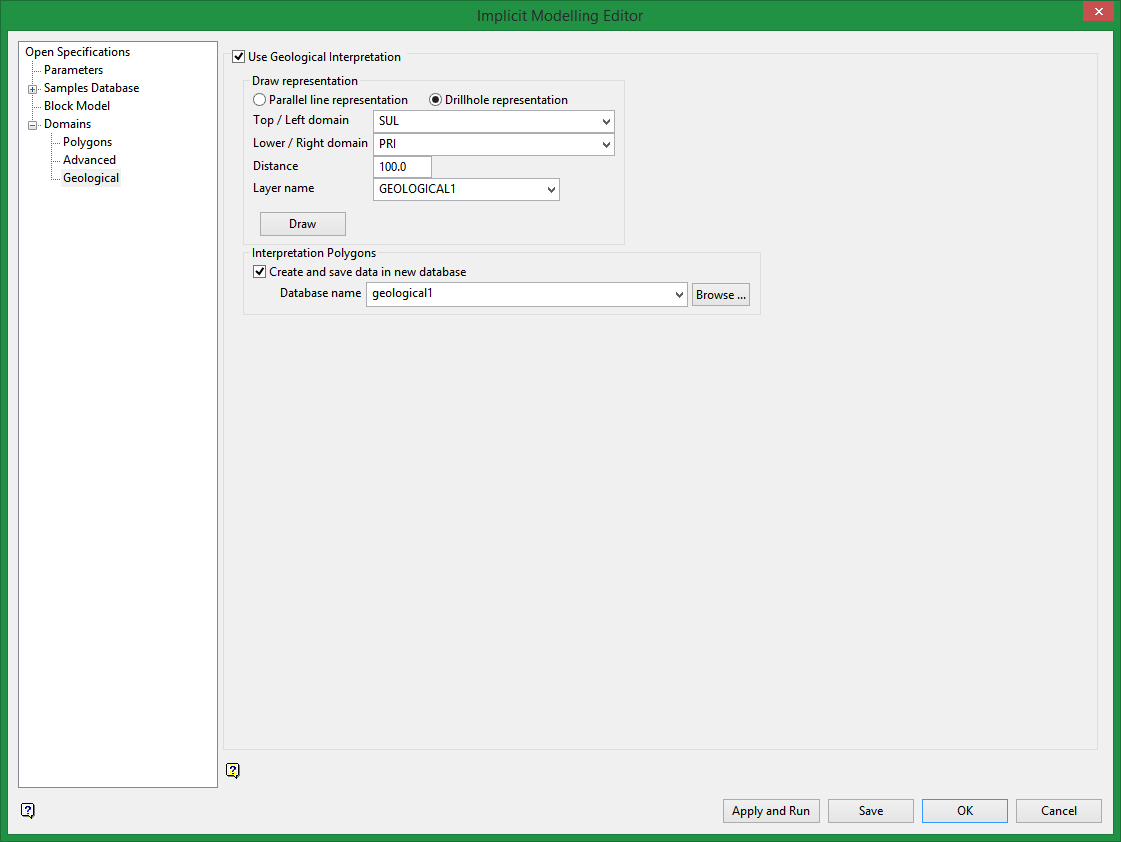Collapse the Domains tree node
This screenshot has width=1121, height=842.
pos(32,125)
